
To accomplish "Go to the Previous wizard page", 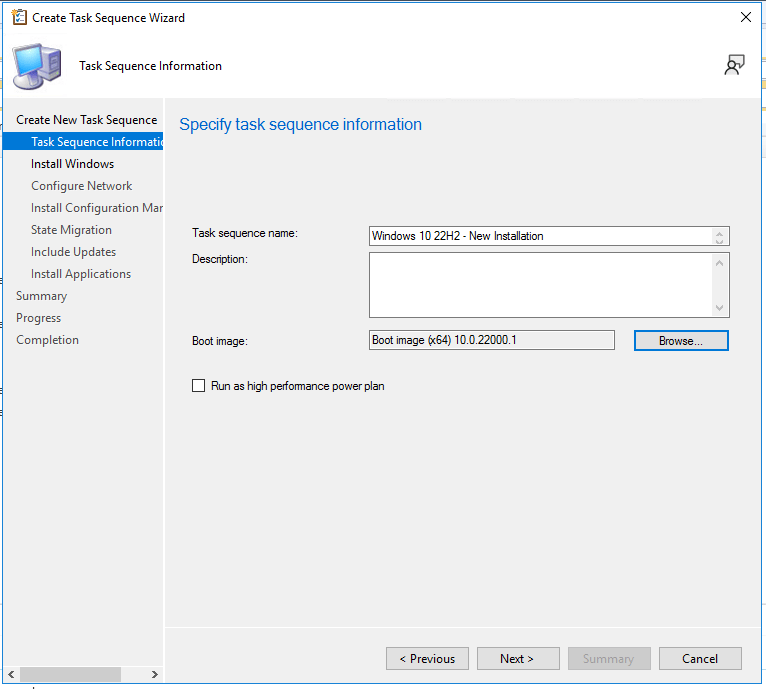I will pos(427,659).
